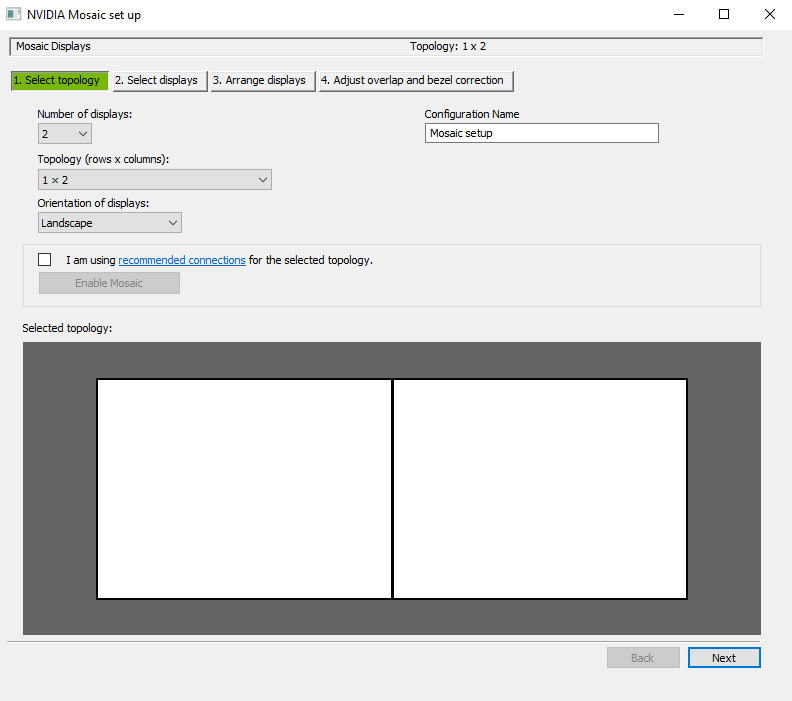Follow the recommended connections link

click(x=182, y=260)
